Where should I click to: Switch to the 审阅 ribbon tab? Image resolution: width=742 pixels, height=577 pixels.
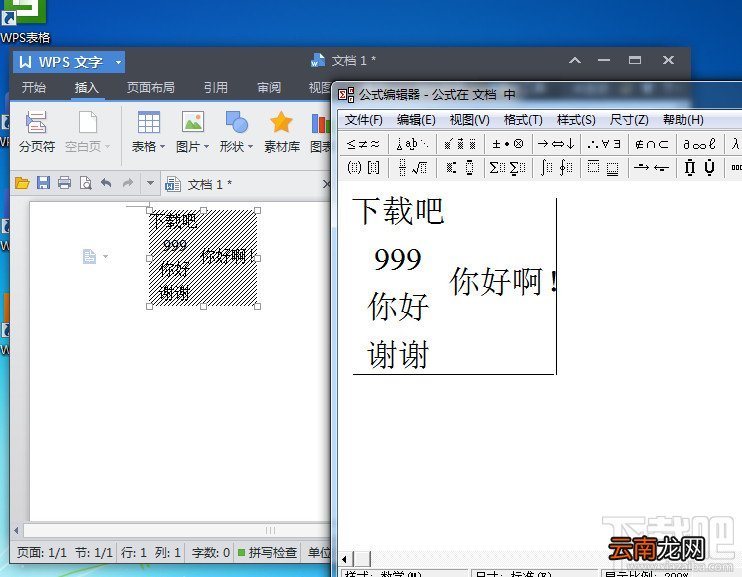(269, 88)
